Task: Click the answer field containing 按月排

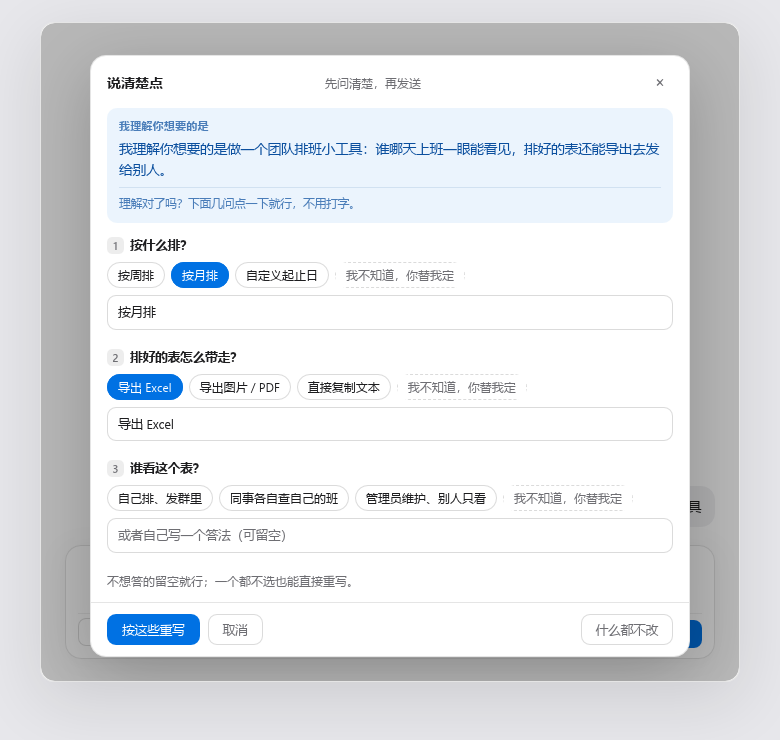Action: point(390,312)
